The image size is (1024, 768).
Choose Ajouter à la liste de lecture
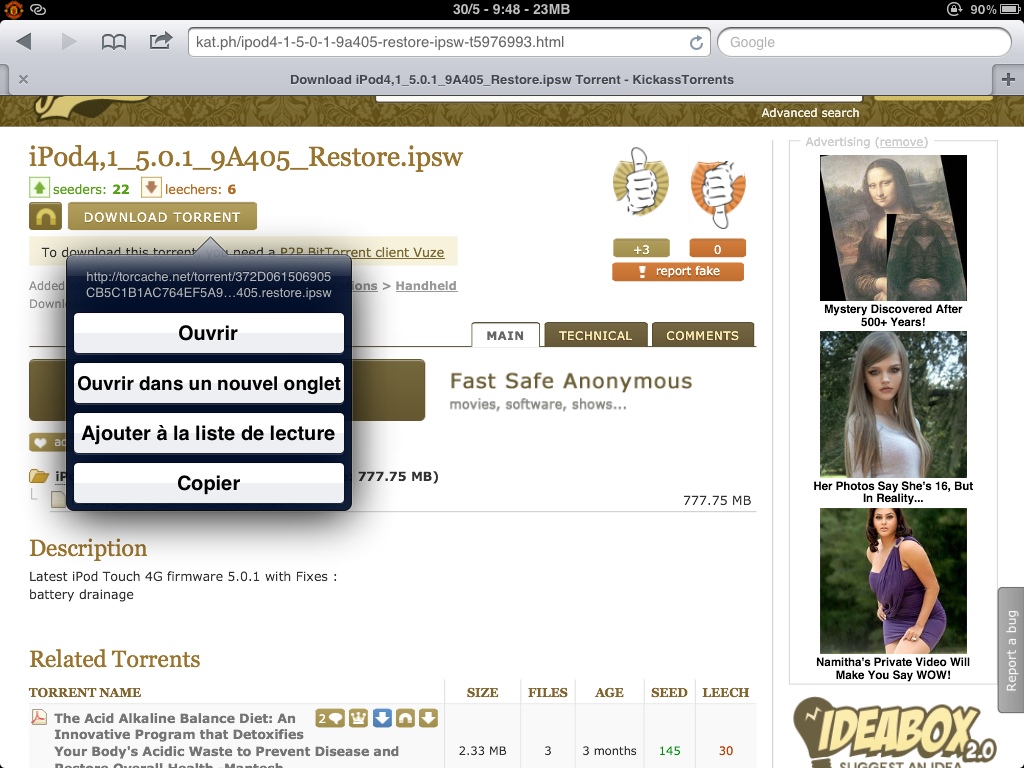click(x=208, y=433)
